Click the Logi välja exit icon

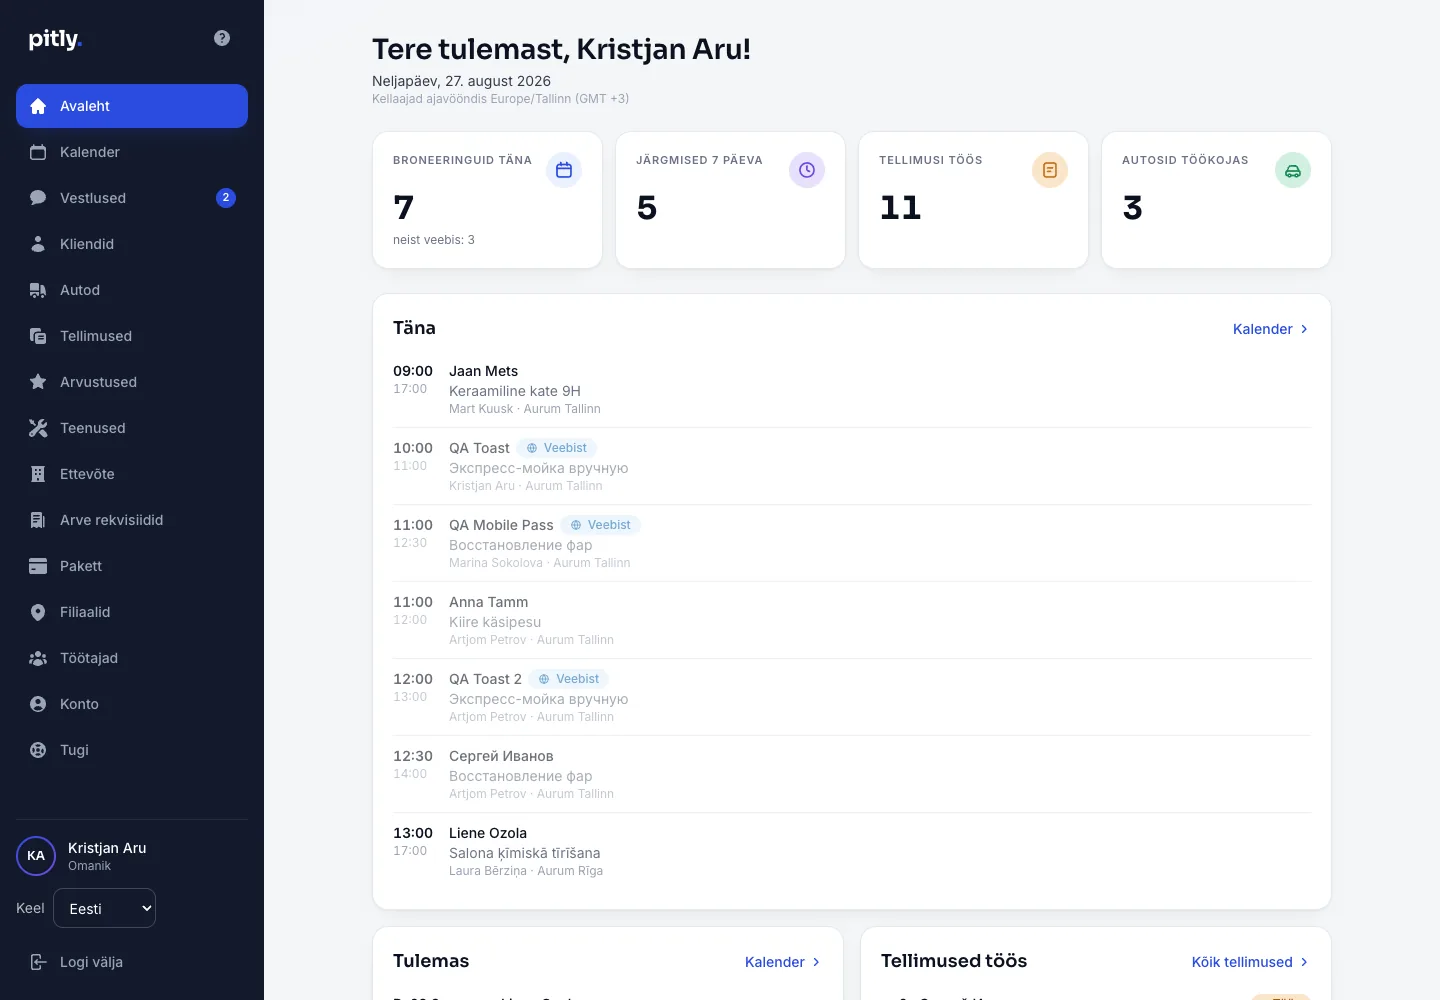[x=38, y=962]
